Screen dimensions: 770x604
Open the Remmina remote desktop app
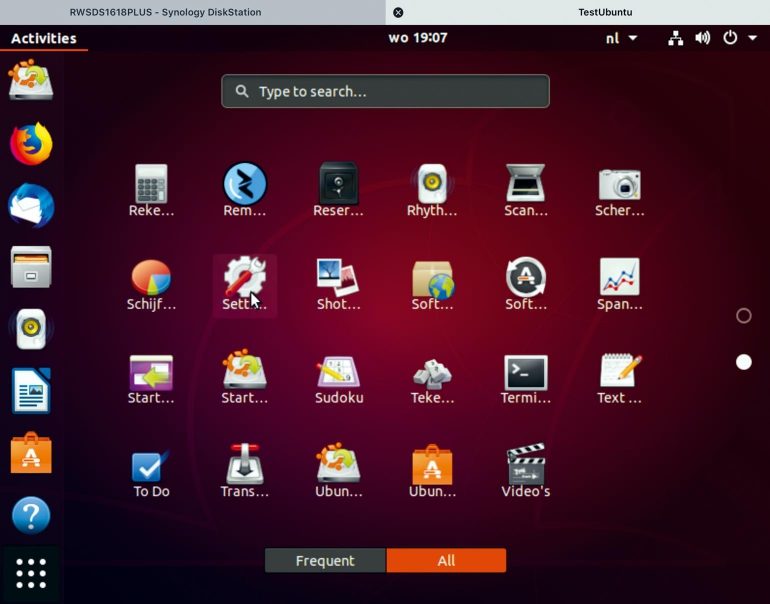coord(244,190)
